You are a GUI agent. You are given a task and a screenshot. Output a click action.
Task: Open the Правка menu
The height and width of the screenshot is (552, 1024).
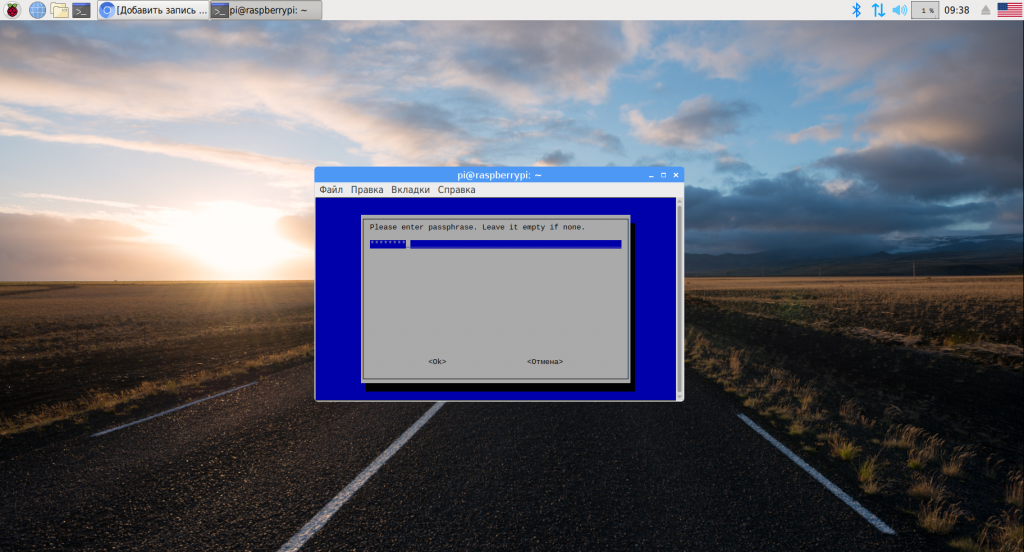[367, 190]
